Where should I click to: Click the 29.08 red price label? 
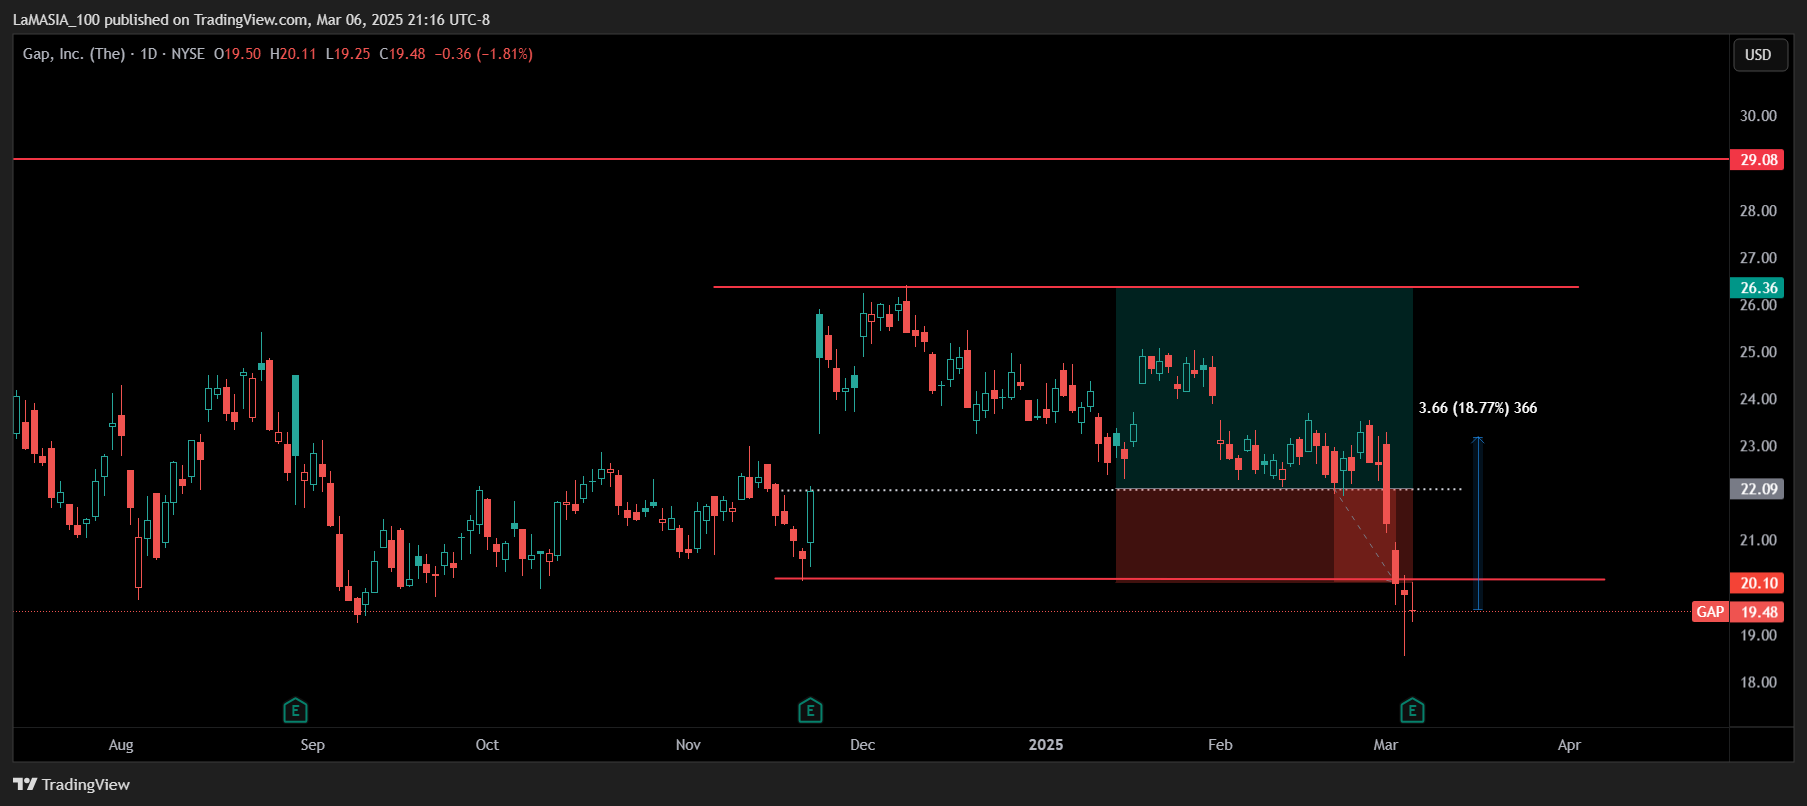click(1757, 159)
